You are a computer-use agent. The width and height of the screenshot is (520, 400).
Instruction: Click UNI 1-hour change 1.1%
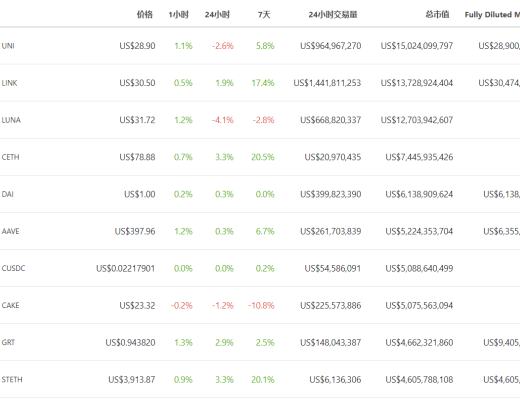click(183, 46)
